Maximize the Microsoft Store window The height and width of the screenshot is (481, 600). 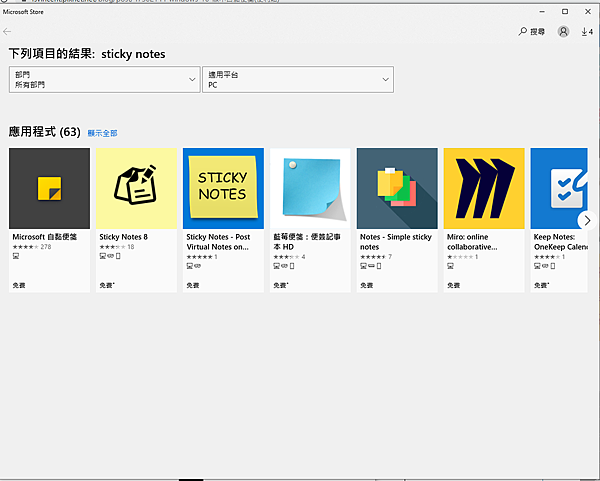565,11
